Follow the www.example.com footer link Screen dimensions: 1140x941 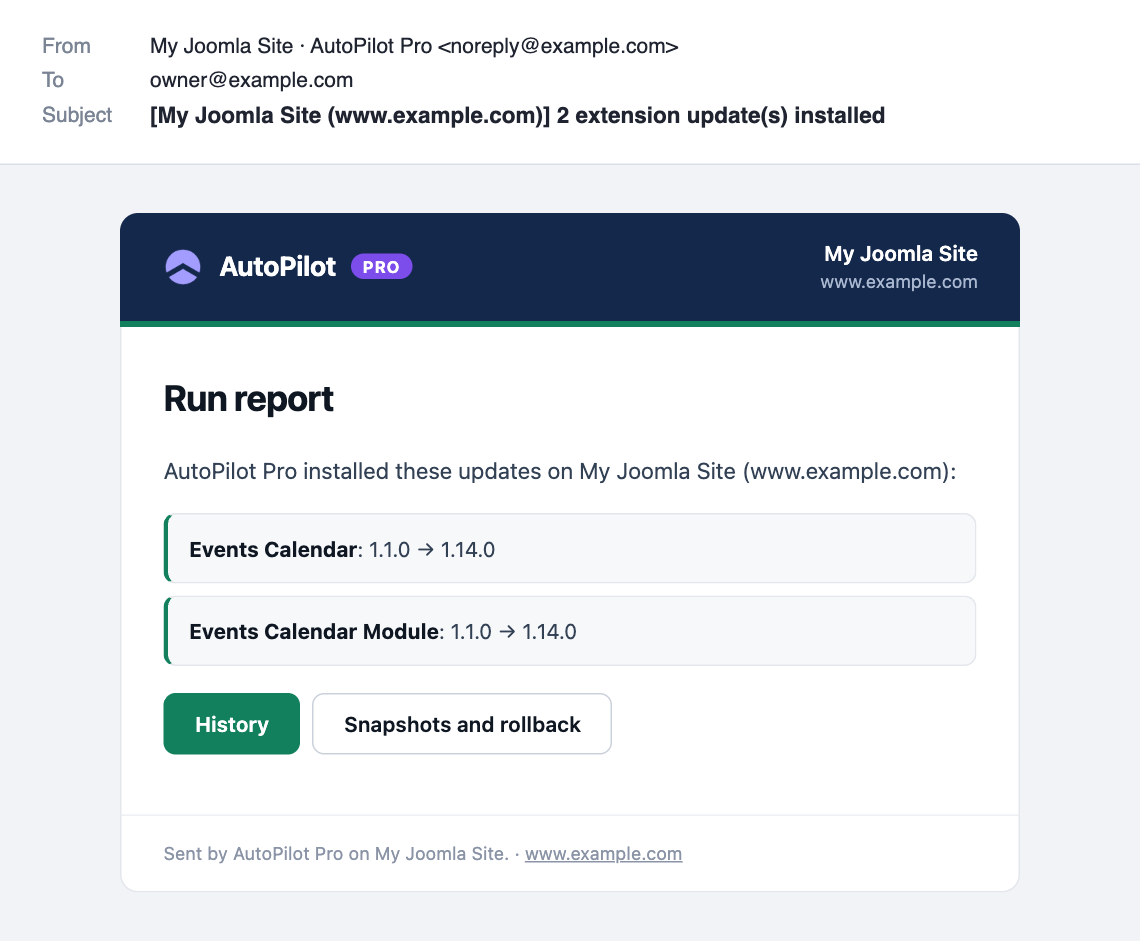(603, 854)
